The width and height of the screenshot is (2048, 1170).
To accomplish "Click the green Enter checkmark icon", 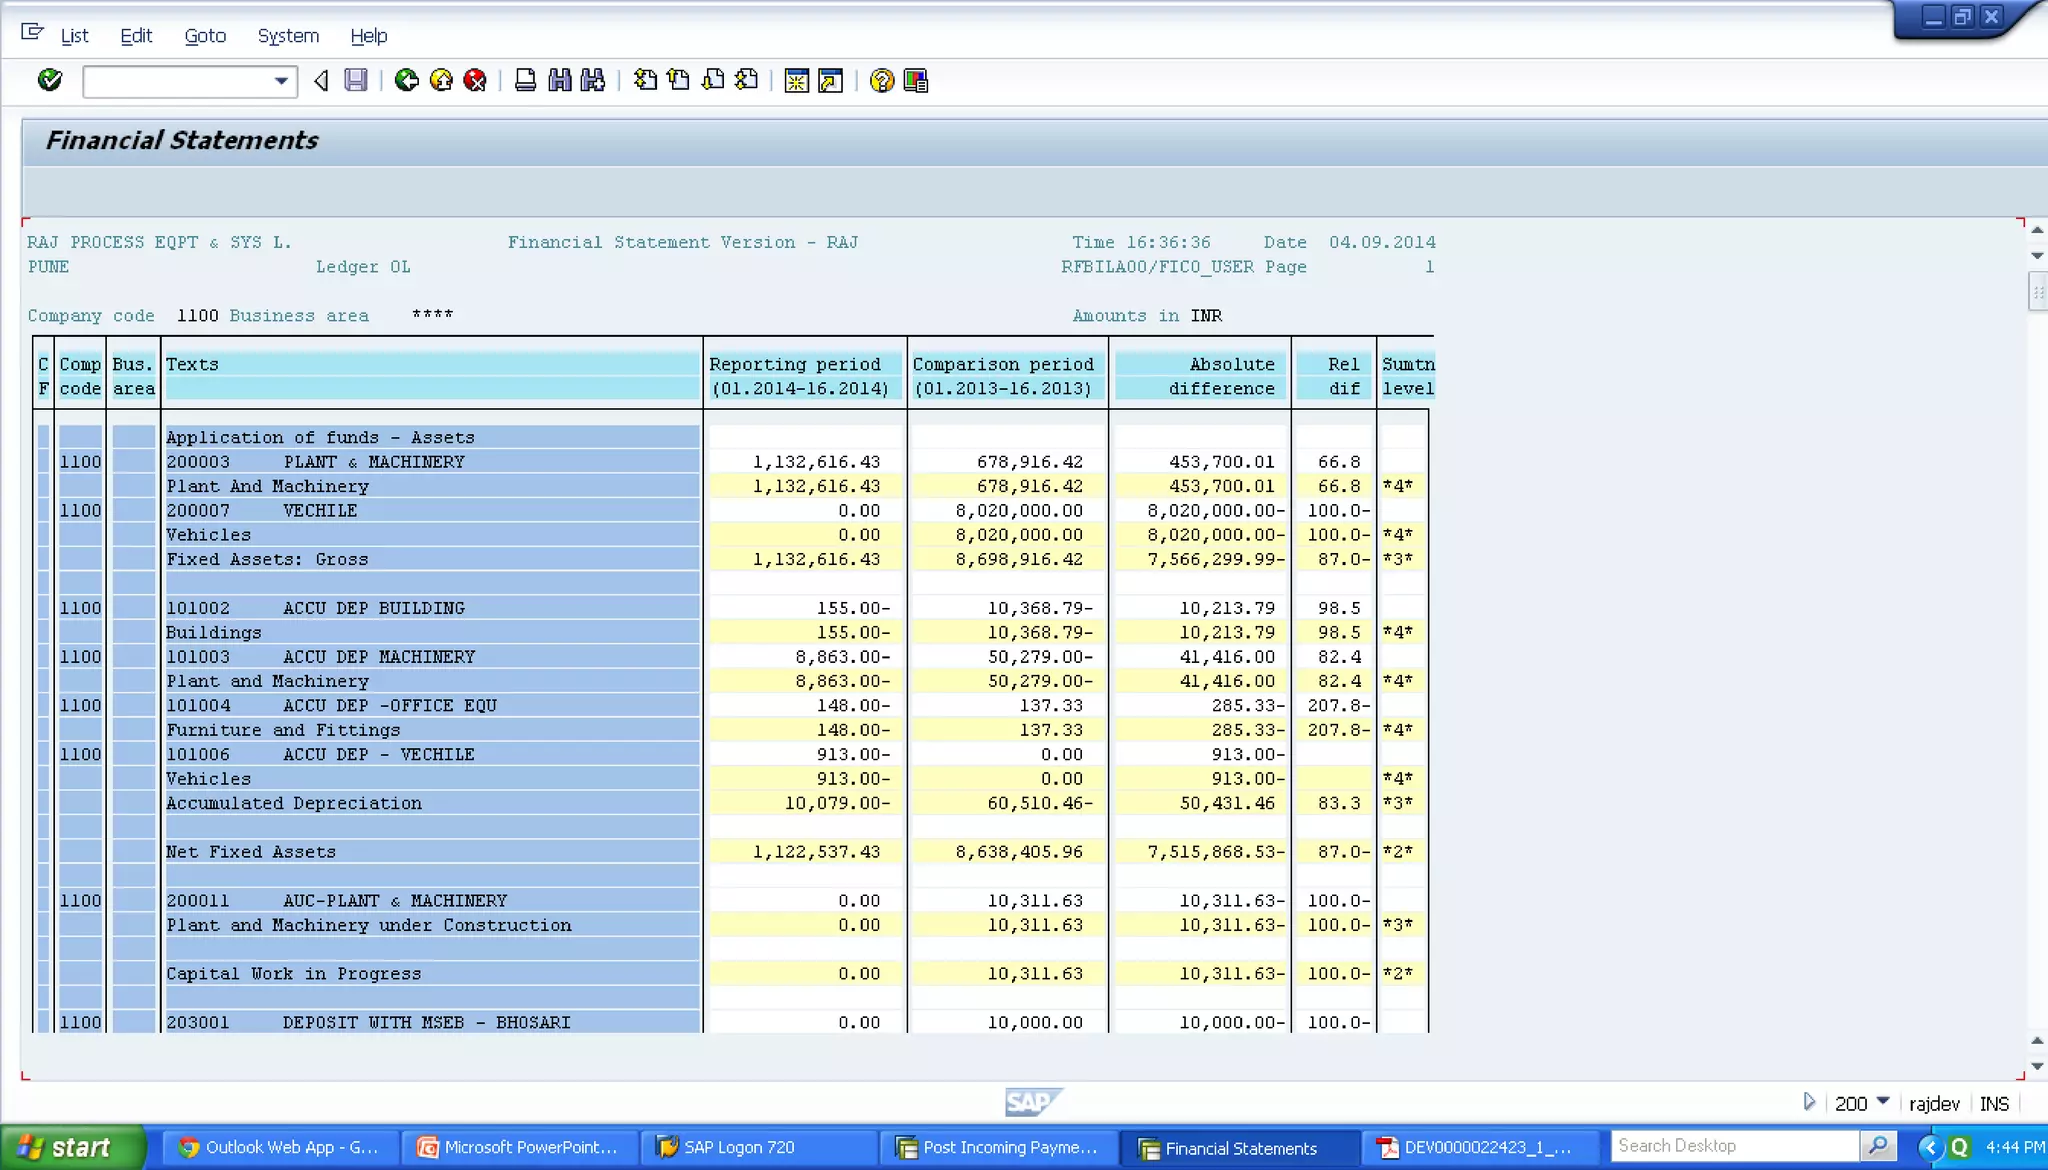I will (49, 80).
